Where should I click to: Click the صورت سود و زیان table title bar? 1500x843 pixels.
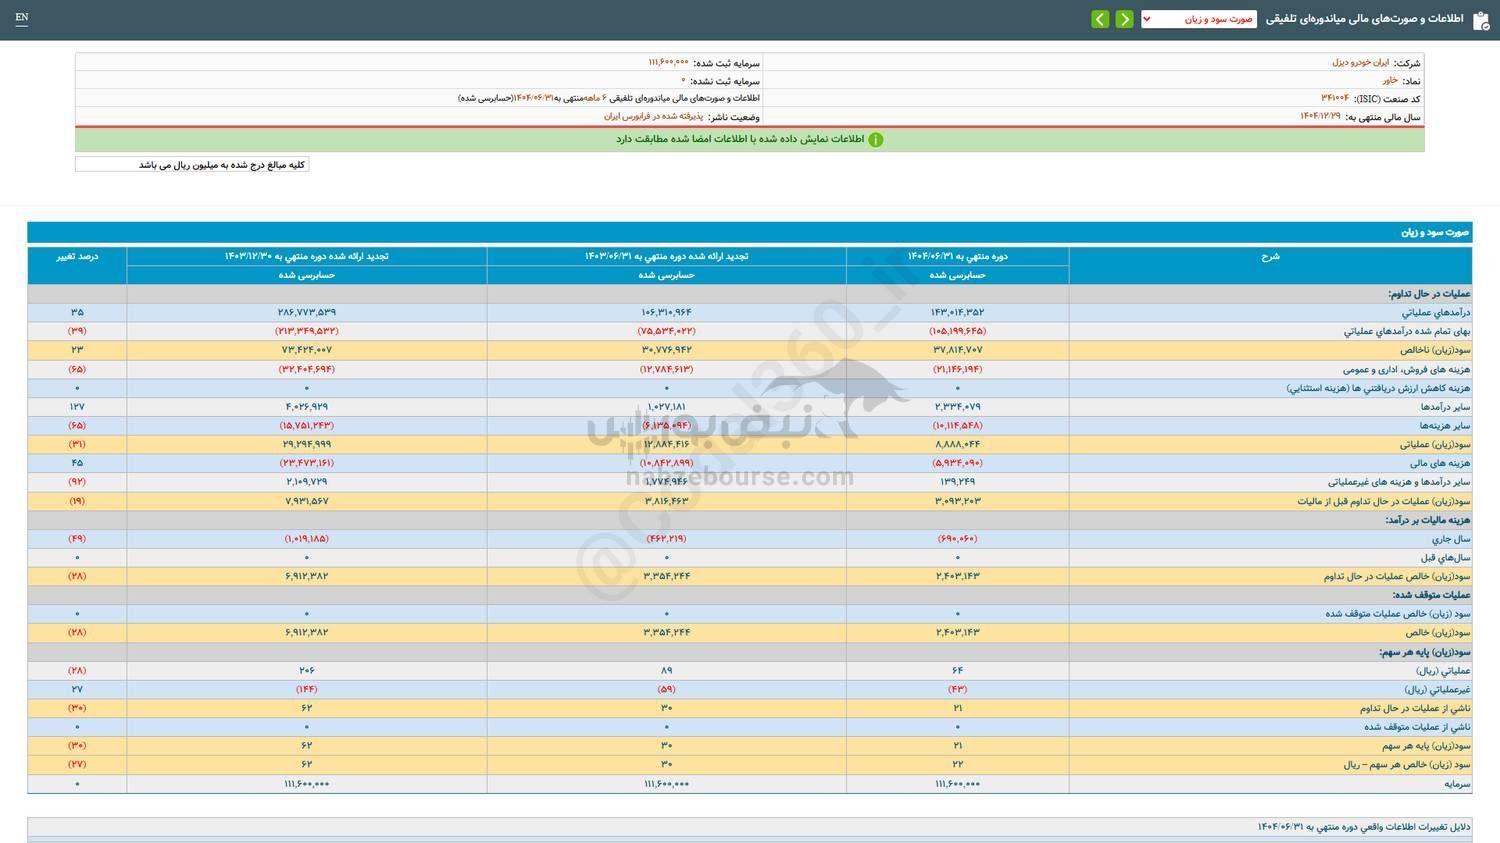point(749,232)
